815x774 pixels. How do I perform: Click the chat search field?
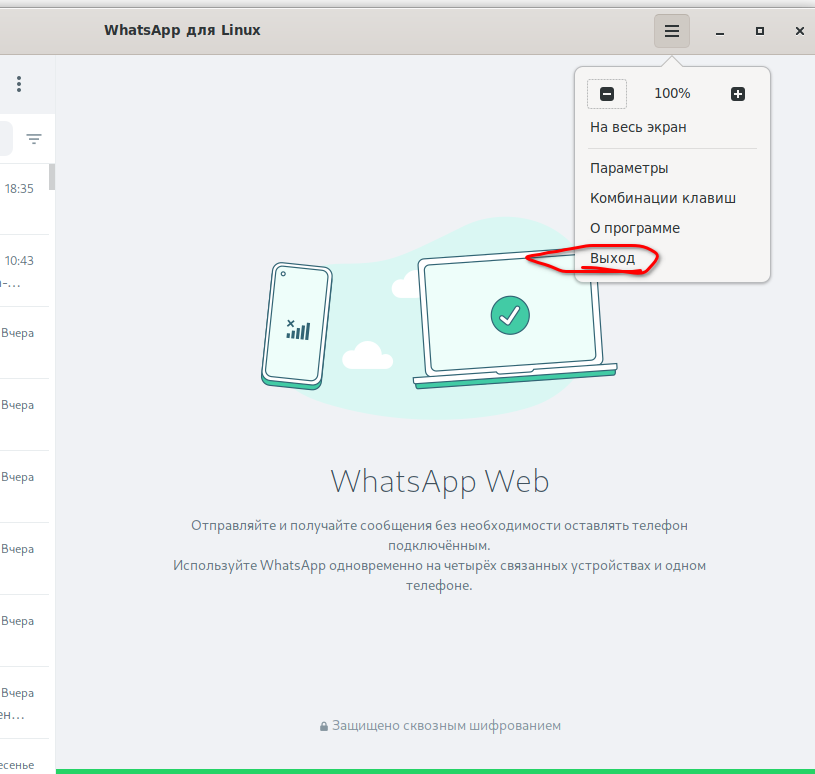pos(5,139)
